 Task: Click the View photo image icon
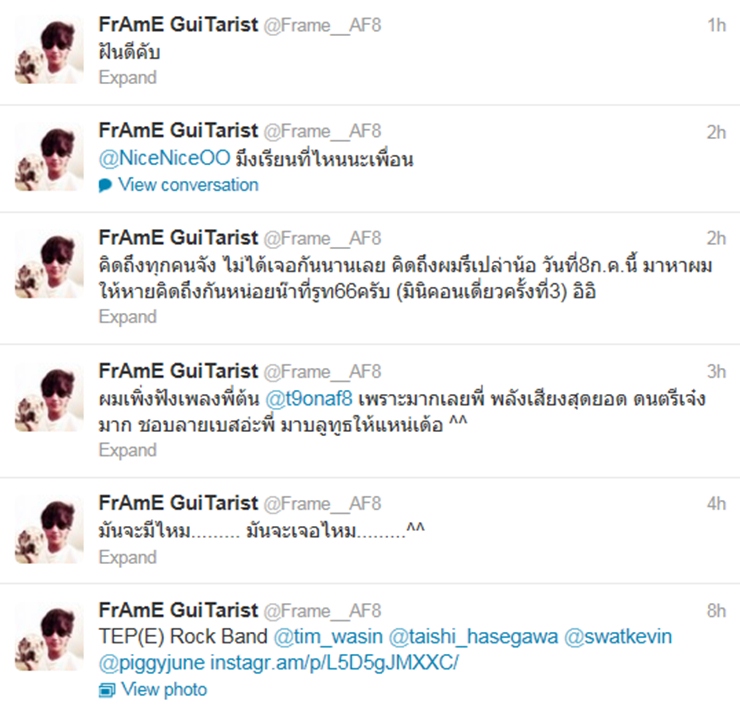point(107,690)
